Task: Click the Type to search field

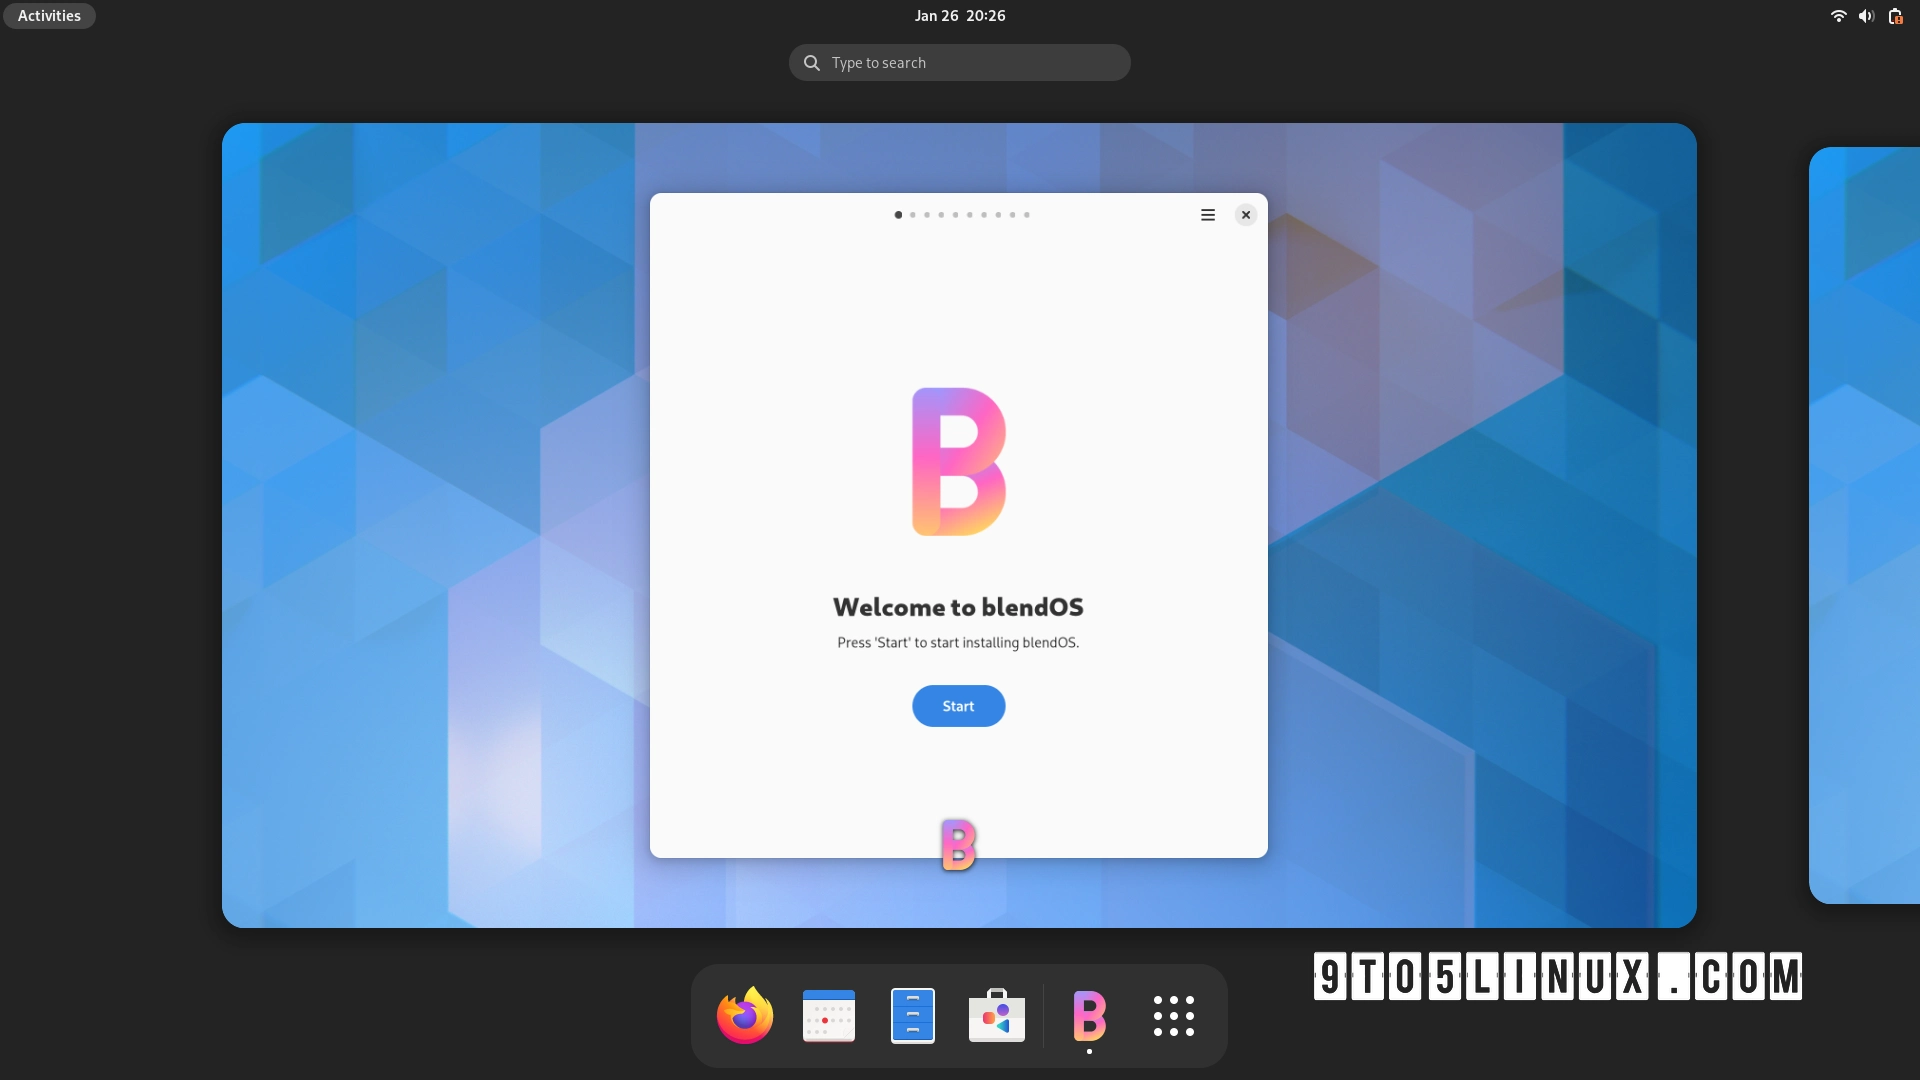Action: click(x=960, y=62)
